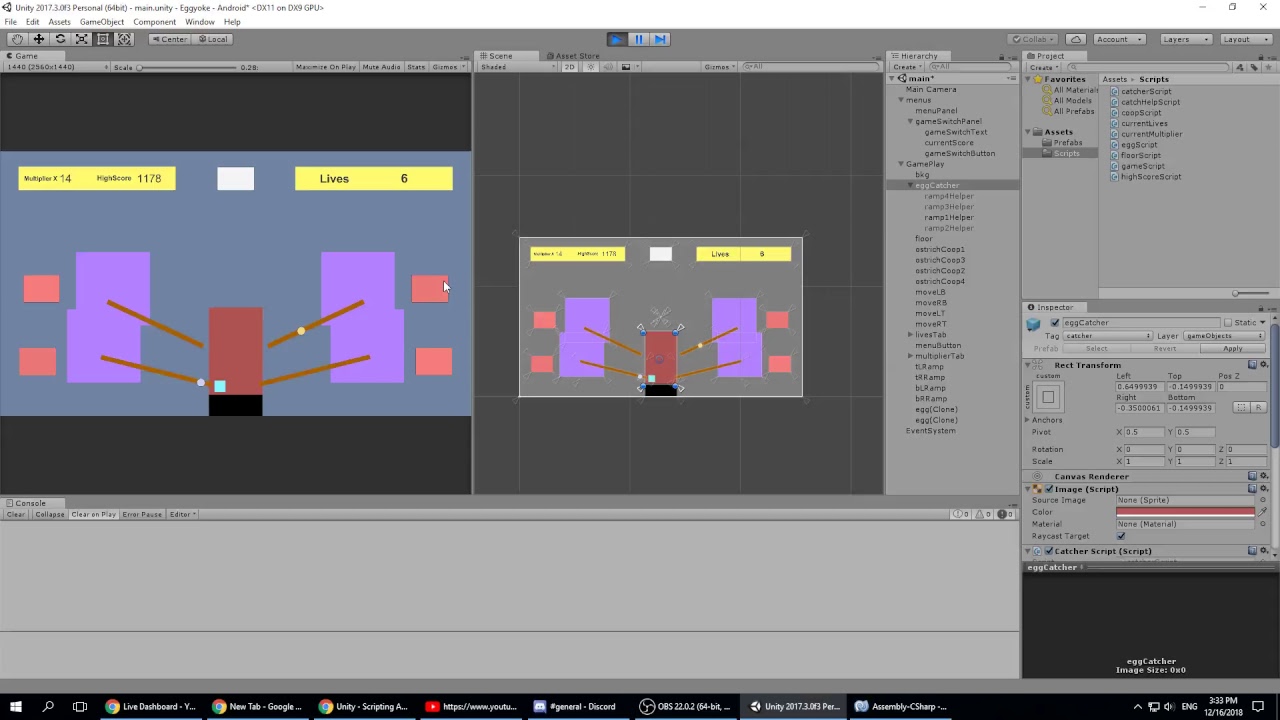The image size is (1280, 720).
Task: Pause the running game
Action: [x=638, y=39]
